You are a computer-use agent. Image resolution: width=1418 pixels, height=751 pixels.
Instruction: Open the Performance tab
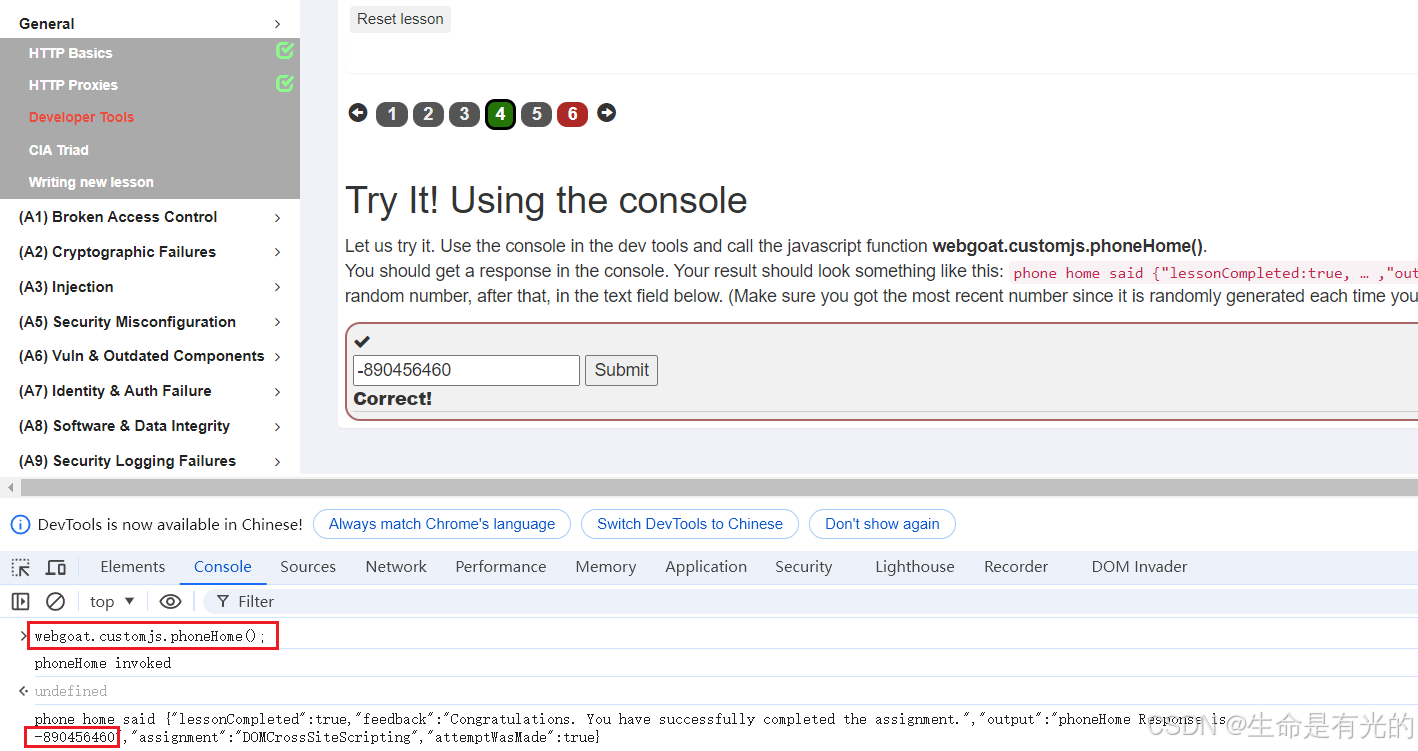[x=501, y=567]
